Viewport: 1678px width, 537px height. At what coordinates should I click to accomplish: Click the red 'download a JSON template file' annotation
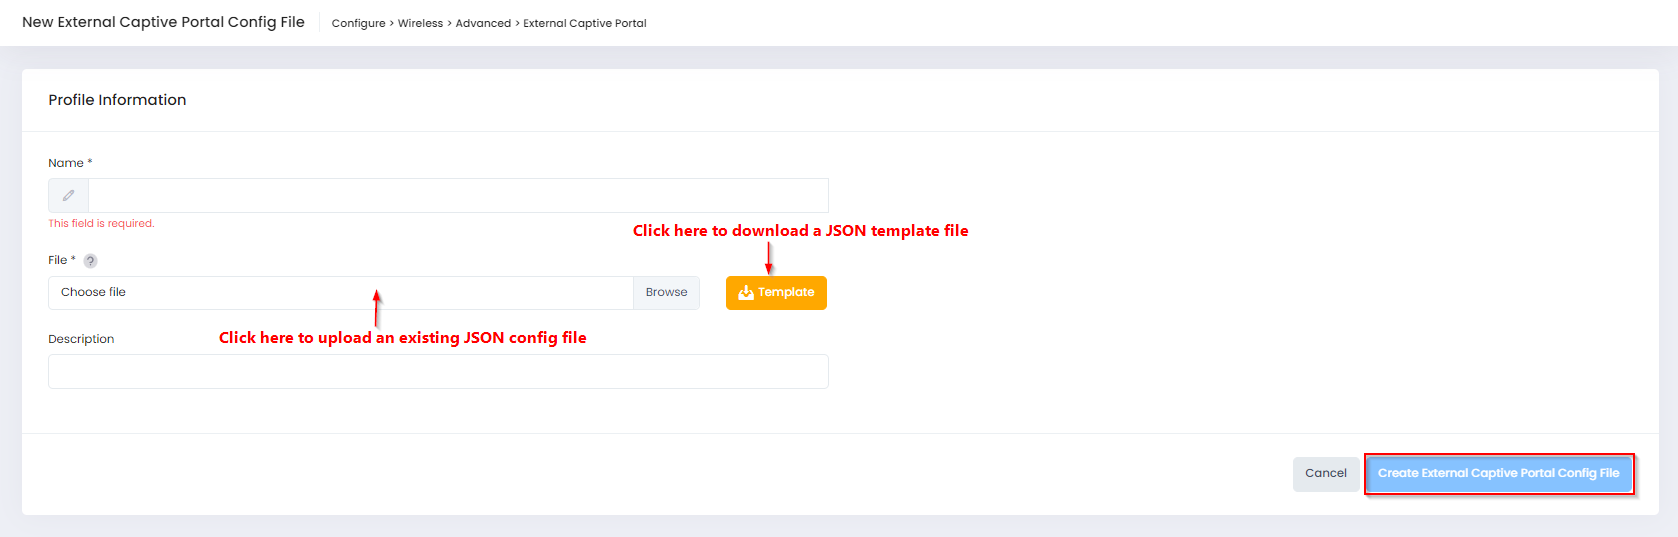click(800, 231)
